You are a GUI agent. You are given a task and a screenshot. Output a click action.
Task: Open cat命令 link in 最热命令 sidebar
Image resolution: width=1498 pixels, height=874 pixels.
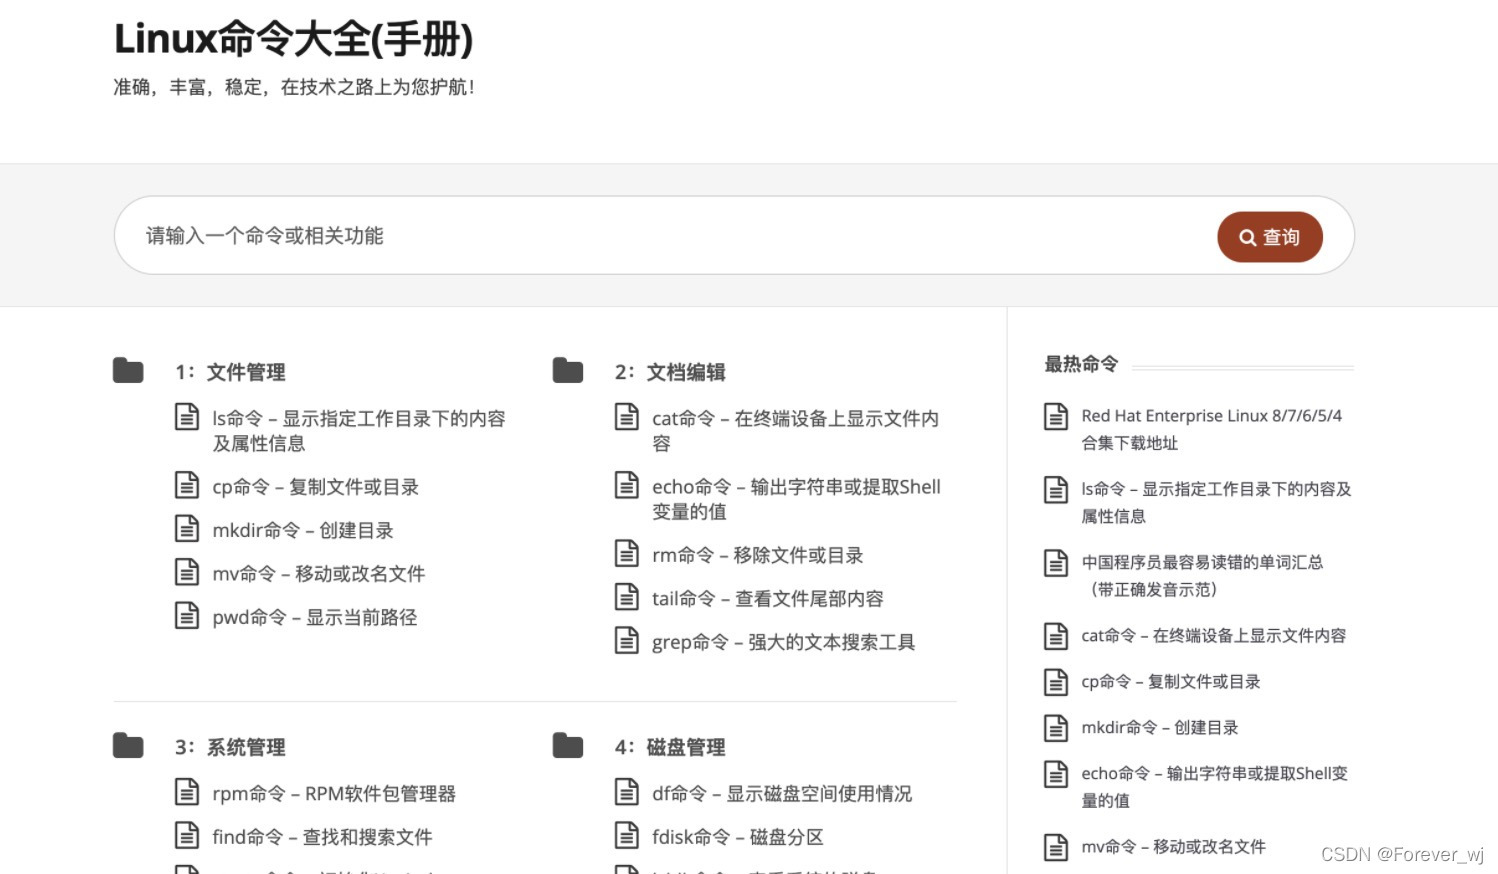(1214, 636)
